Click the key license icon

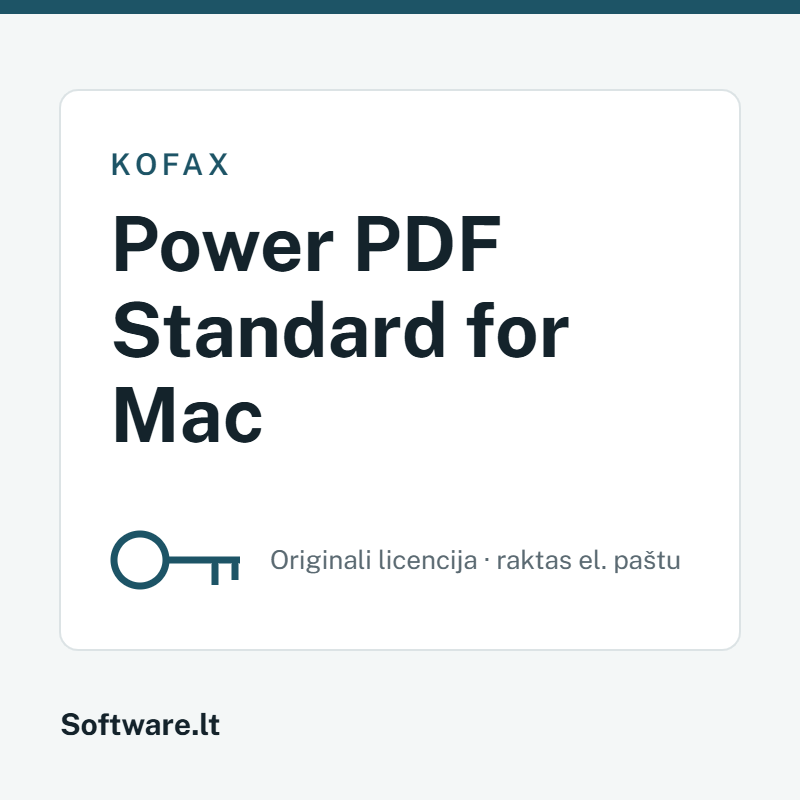click(175, 560)
